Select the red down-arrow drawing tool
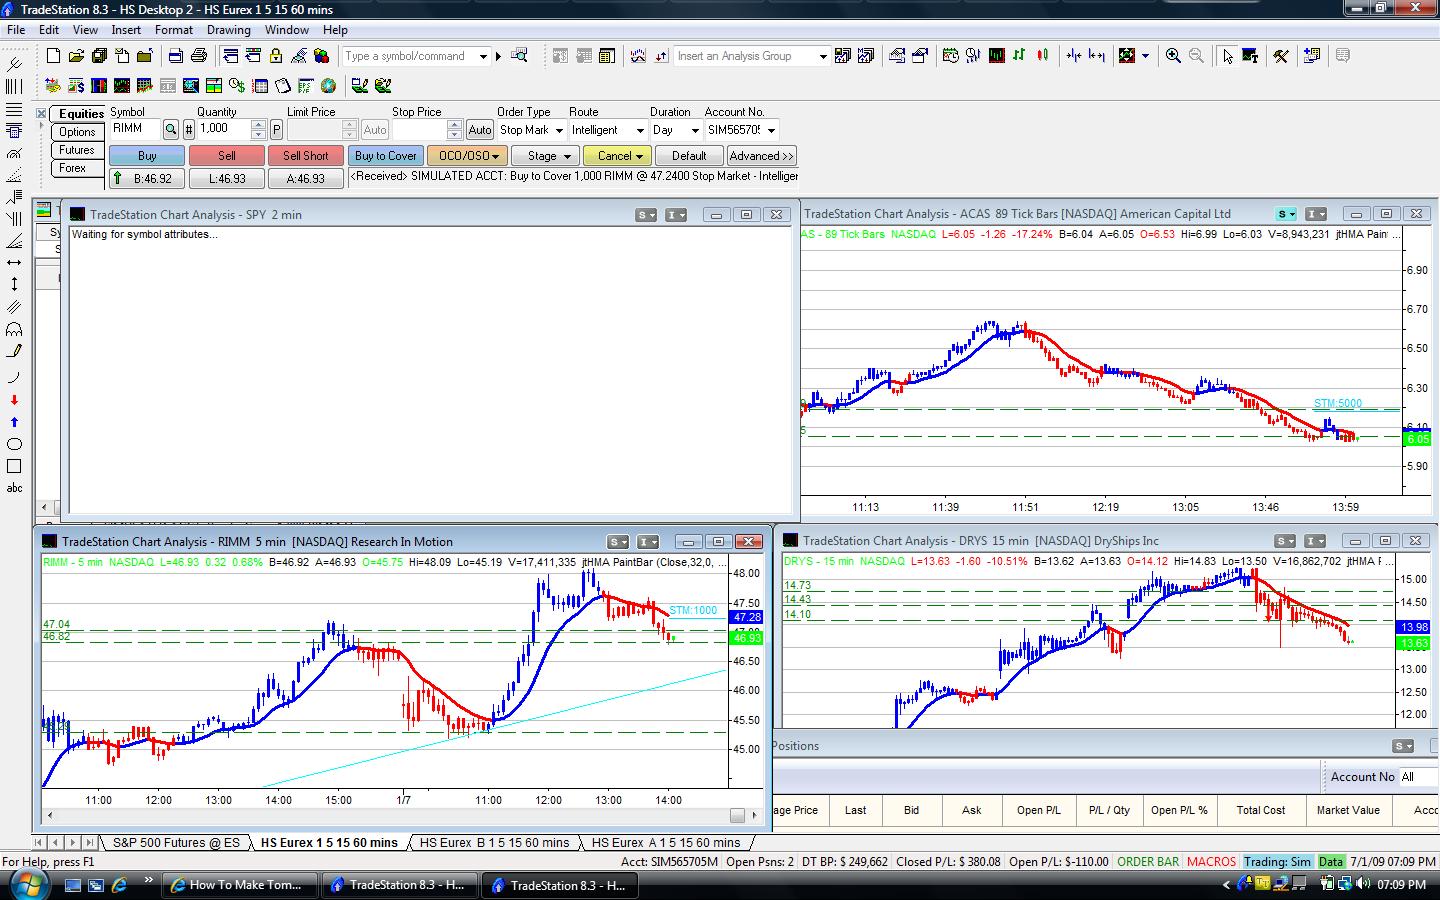This screenshot has width=1440, height=900. [x=14, y=400]
